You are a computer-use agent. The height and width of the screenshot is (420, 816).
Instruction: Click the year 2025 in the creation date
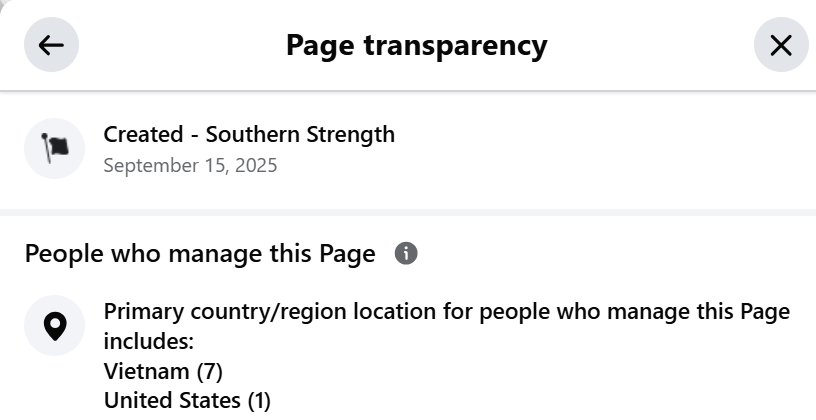[255, 165]
